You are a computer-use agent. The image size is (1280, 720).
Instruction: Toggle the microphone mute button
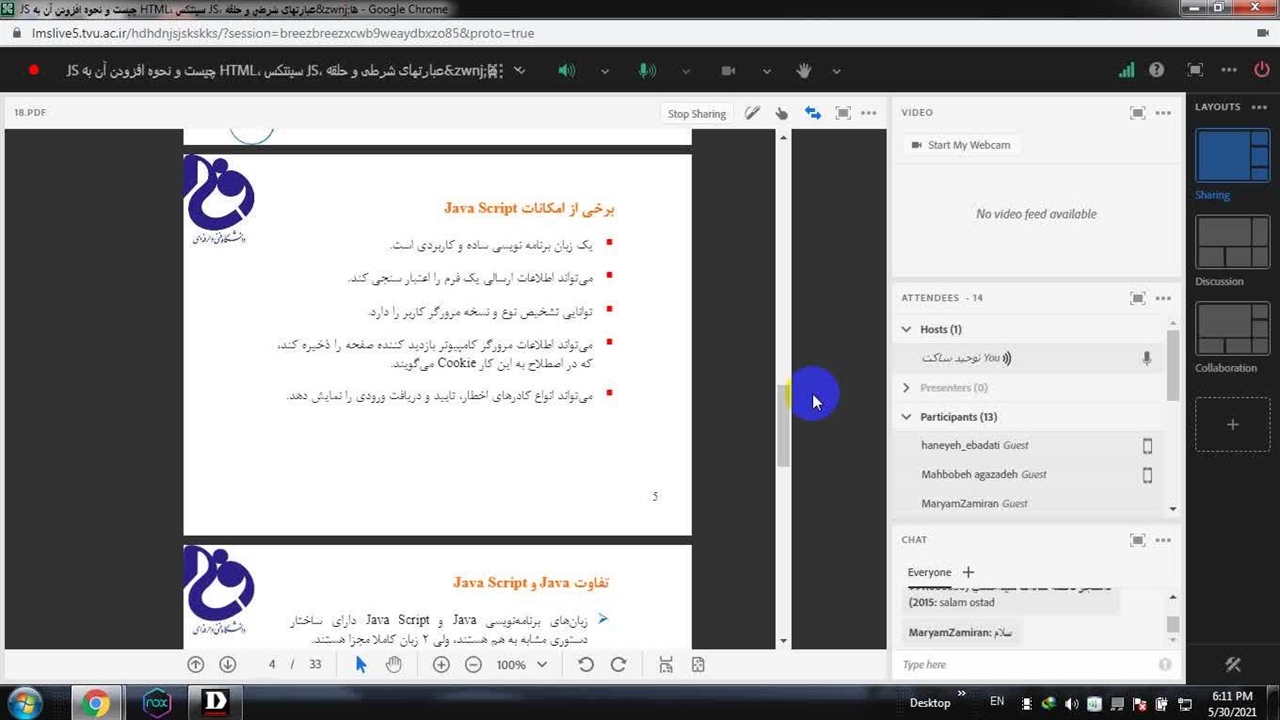point(647,71)
